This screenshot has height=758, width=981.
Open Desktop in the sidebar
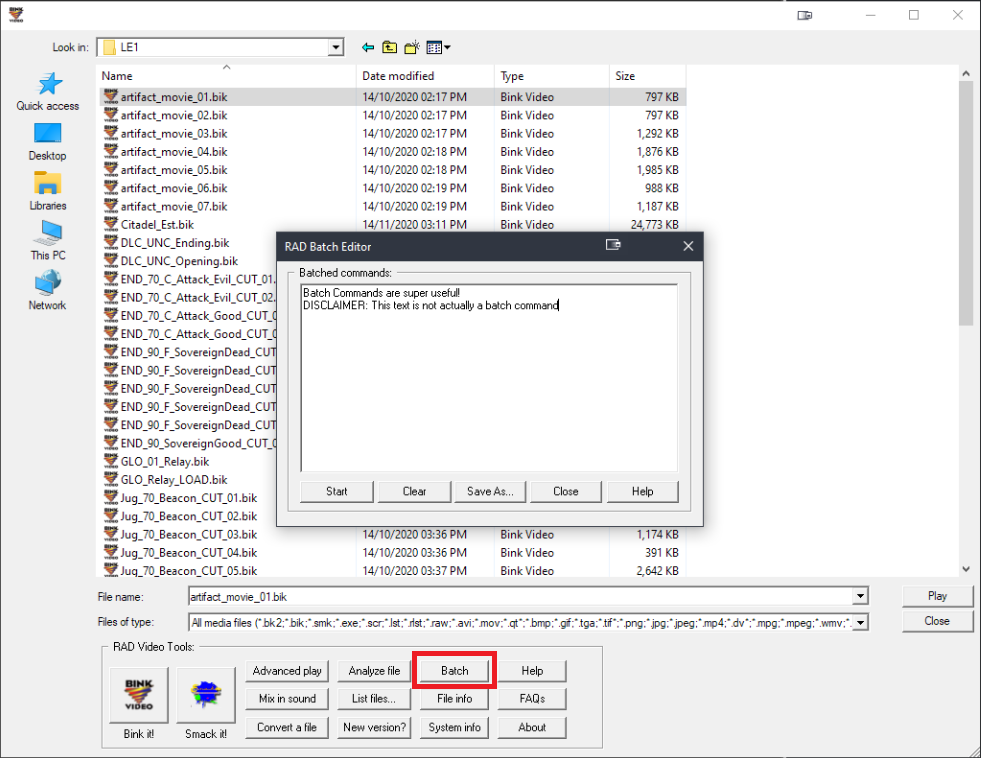(48, 142)
